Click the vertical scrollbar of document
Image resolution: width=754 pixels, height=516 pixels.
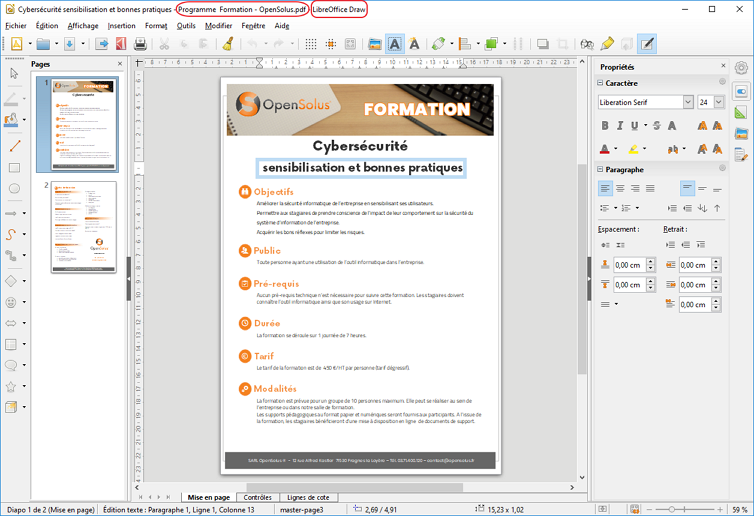[x=582, y=269]
